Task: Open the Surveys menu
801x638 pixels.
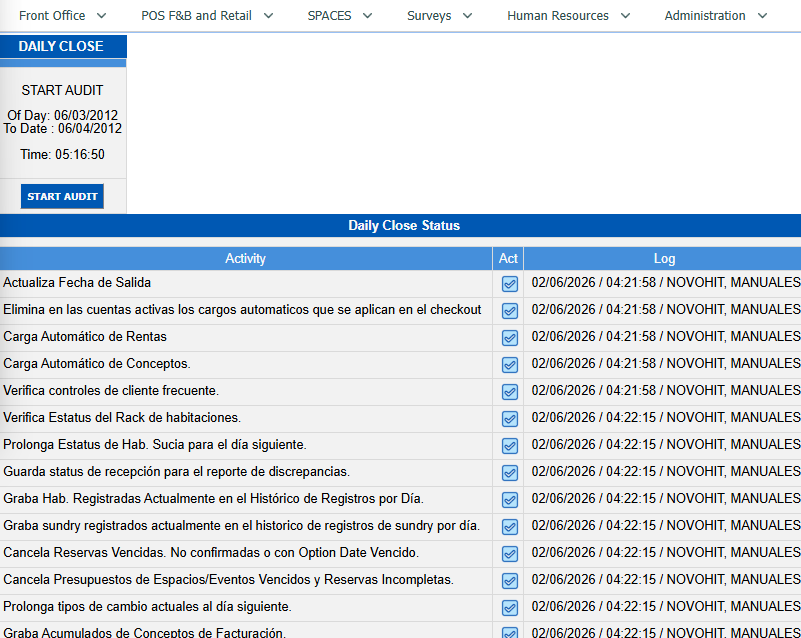Action: tap(439, 16)
